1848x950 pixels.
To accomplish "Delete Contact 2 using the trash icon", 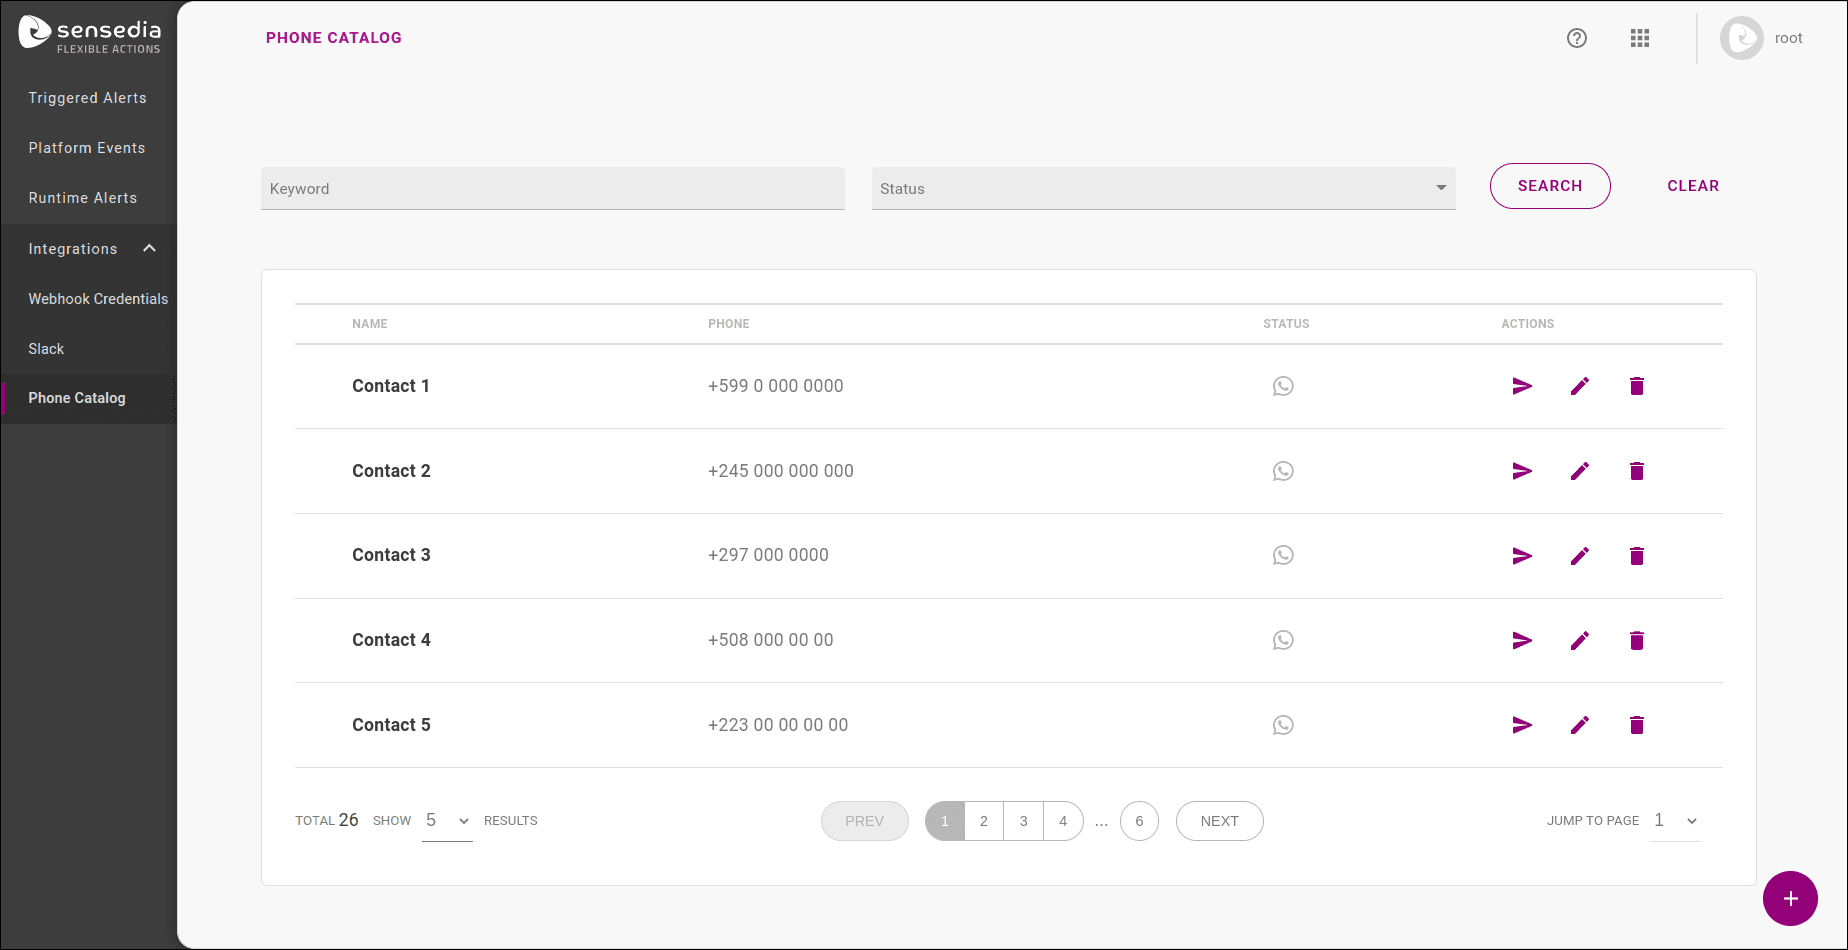I will pos(1636,471).
